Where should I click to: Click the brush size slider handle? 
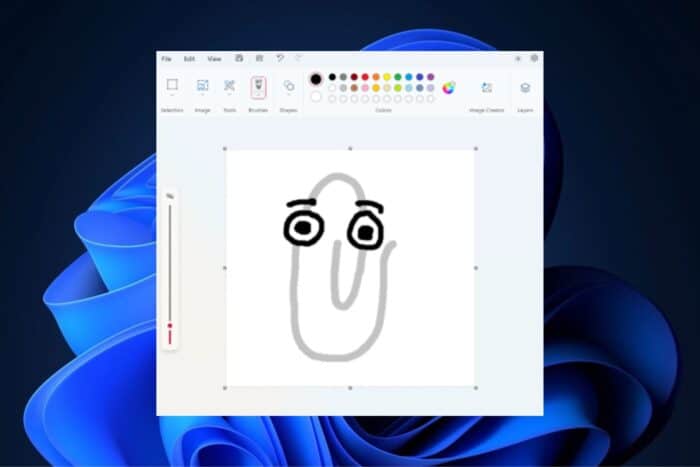coord(170,325)
